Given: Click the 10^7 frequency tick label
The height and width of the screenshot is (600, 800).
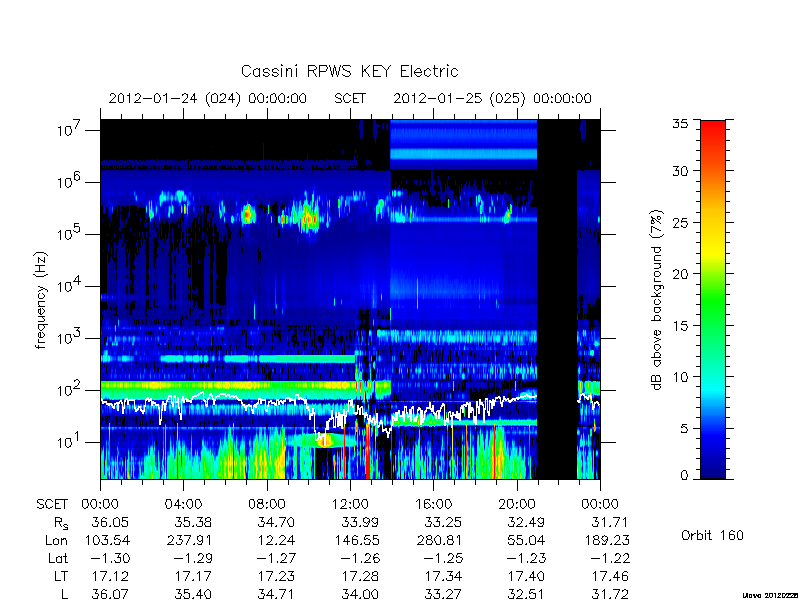Looking at the screenshot, I should point(70,130).
